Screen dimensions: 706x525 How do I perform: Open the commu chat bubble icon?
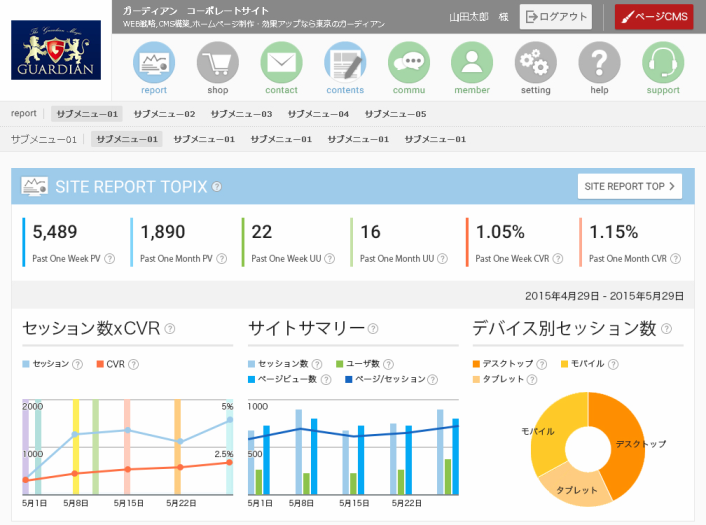409,63
